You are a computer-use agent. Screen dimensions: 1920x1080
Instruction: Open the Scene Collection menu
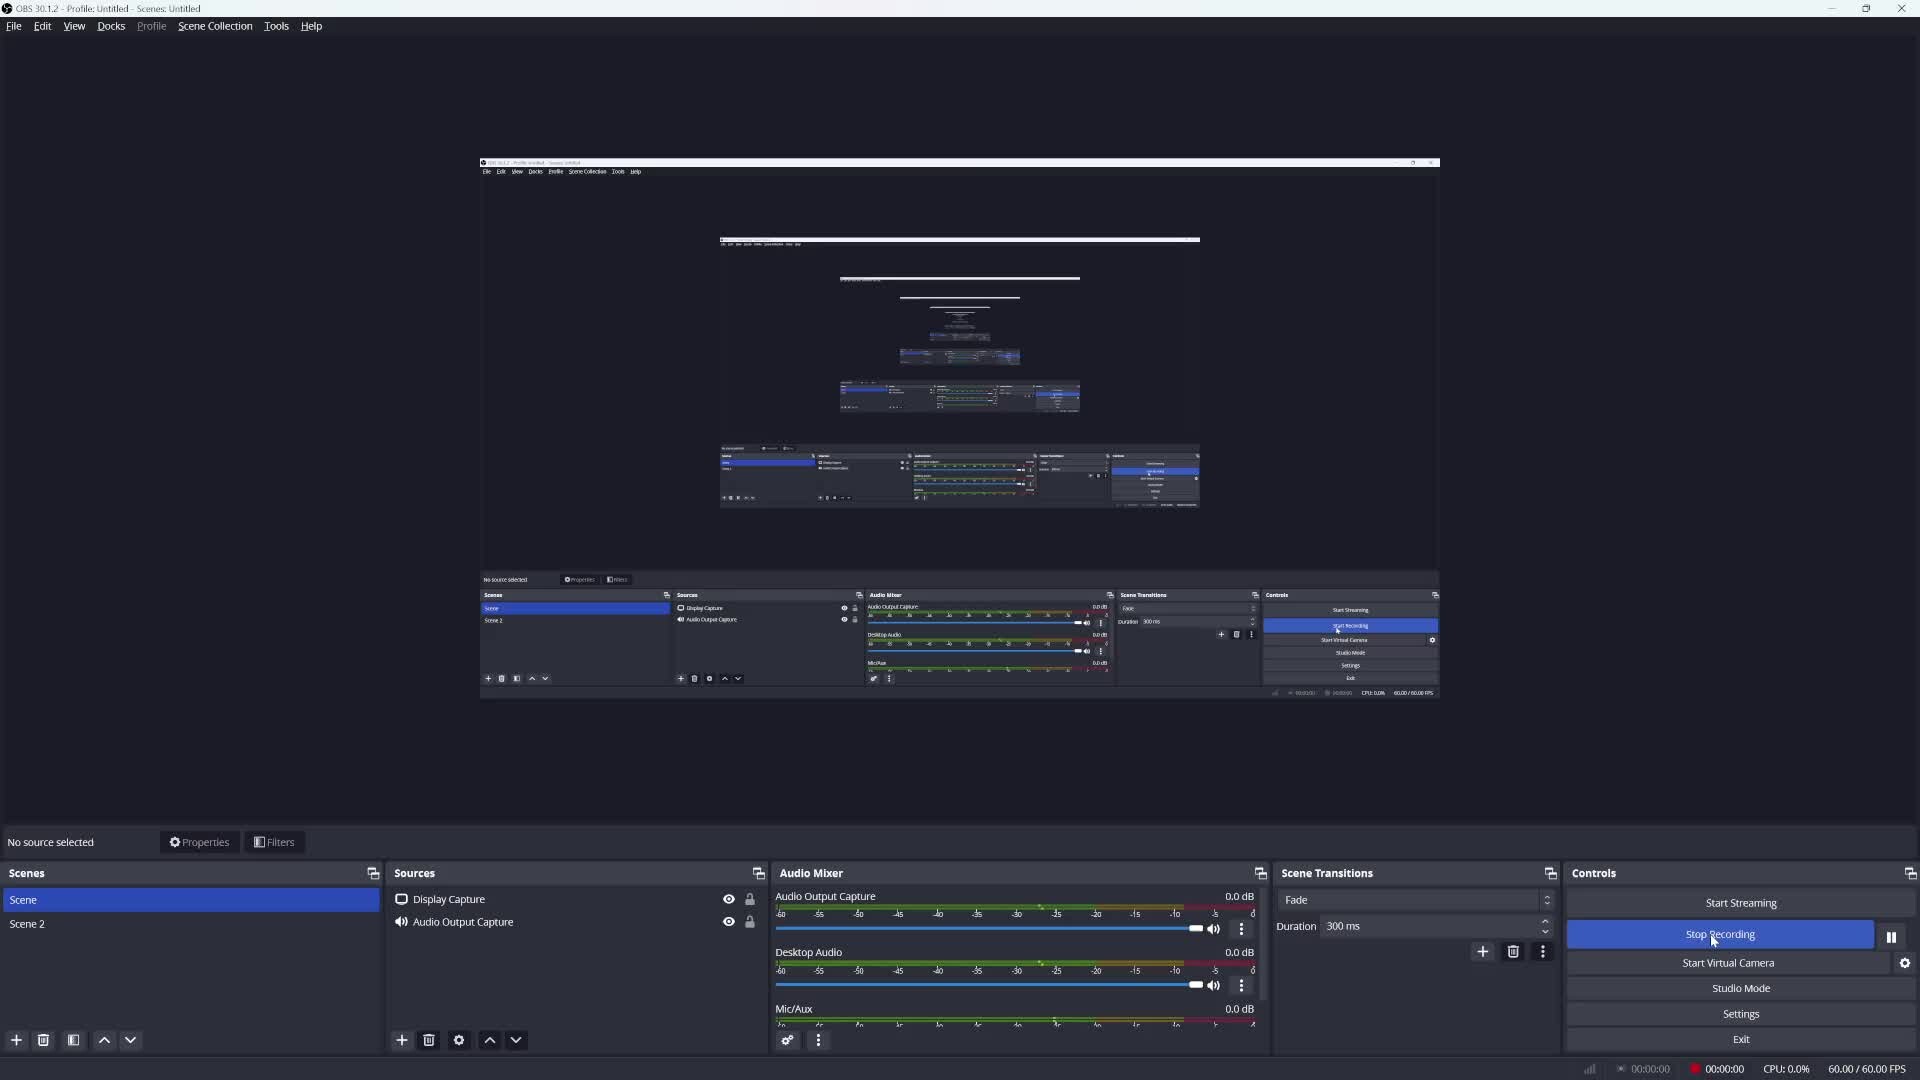coord(215,26)
